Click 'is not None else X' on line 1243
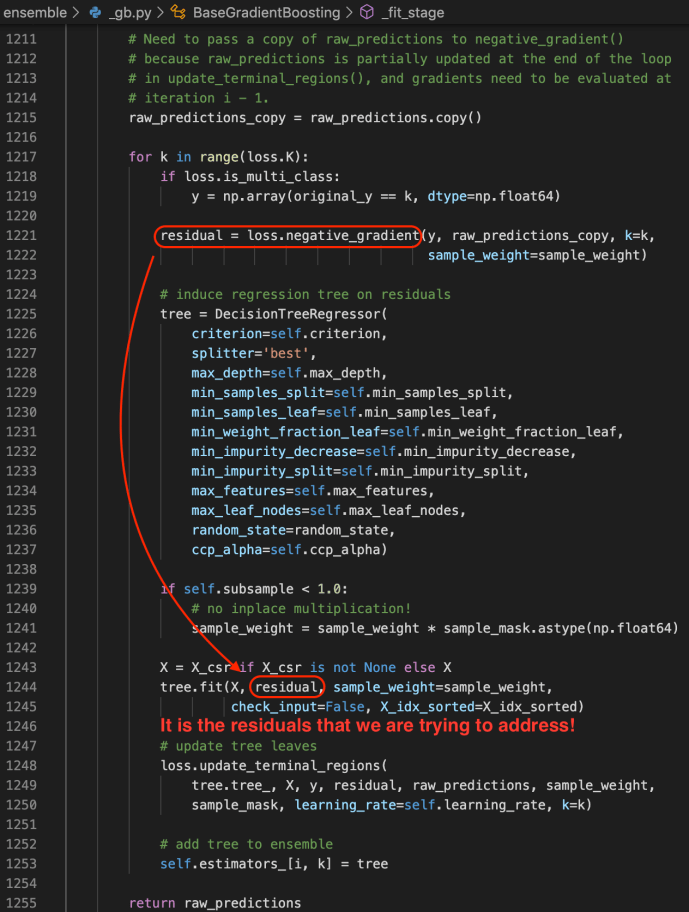 (x=380, y=668)
